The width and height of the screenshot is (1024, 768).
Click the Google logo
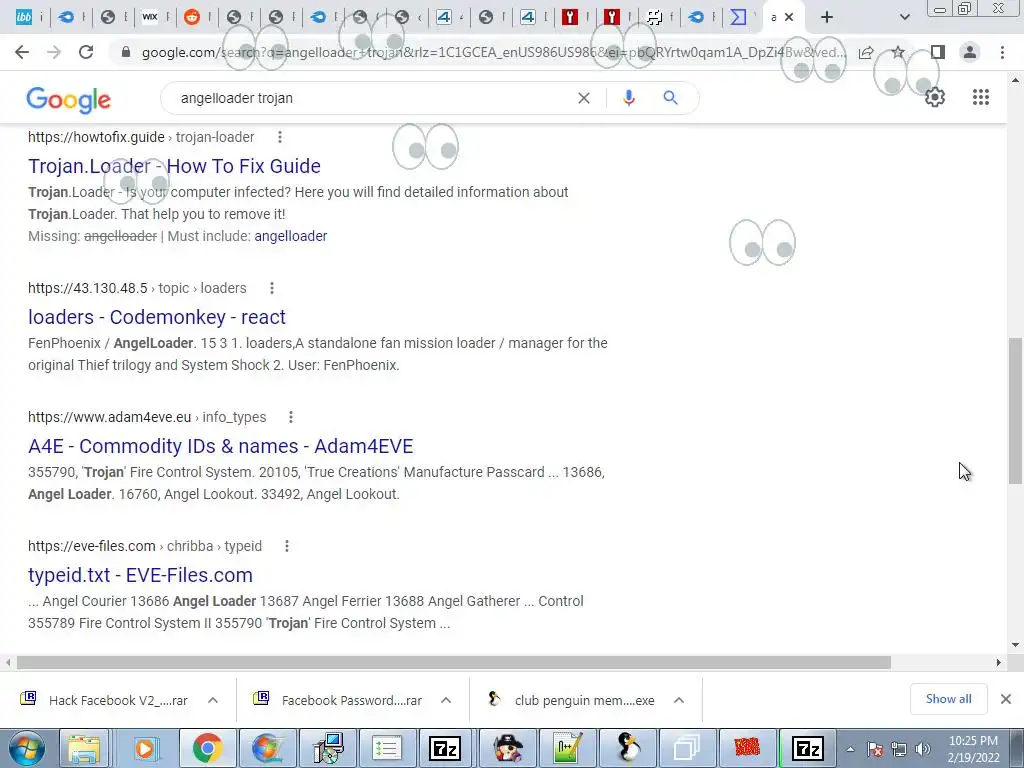(69, 99)
